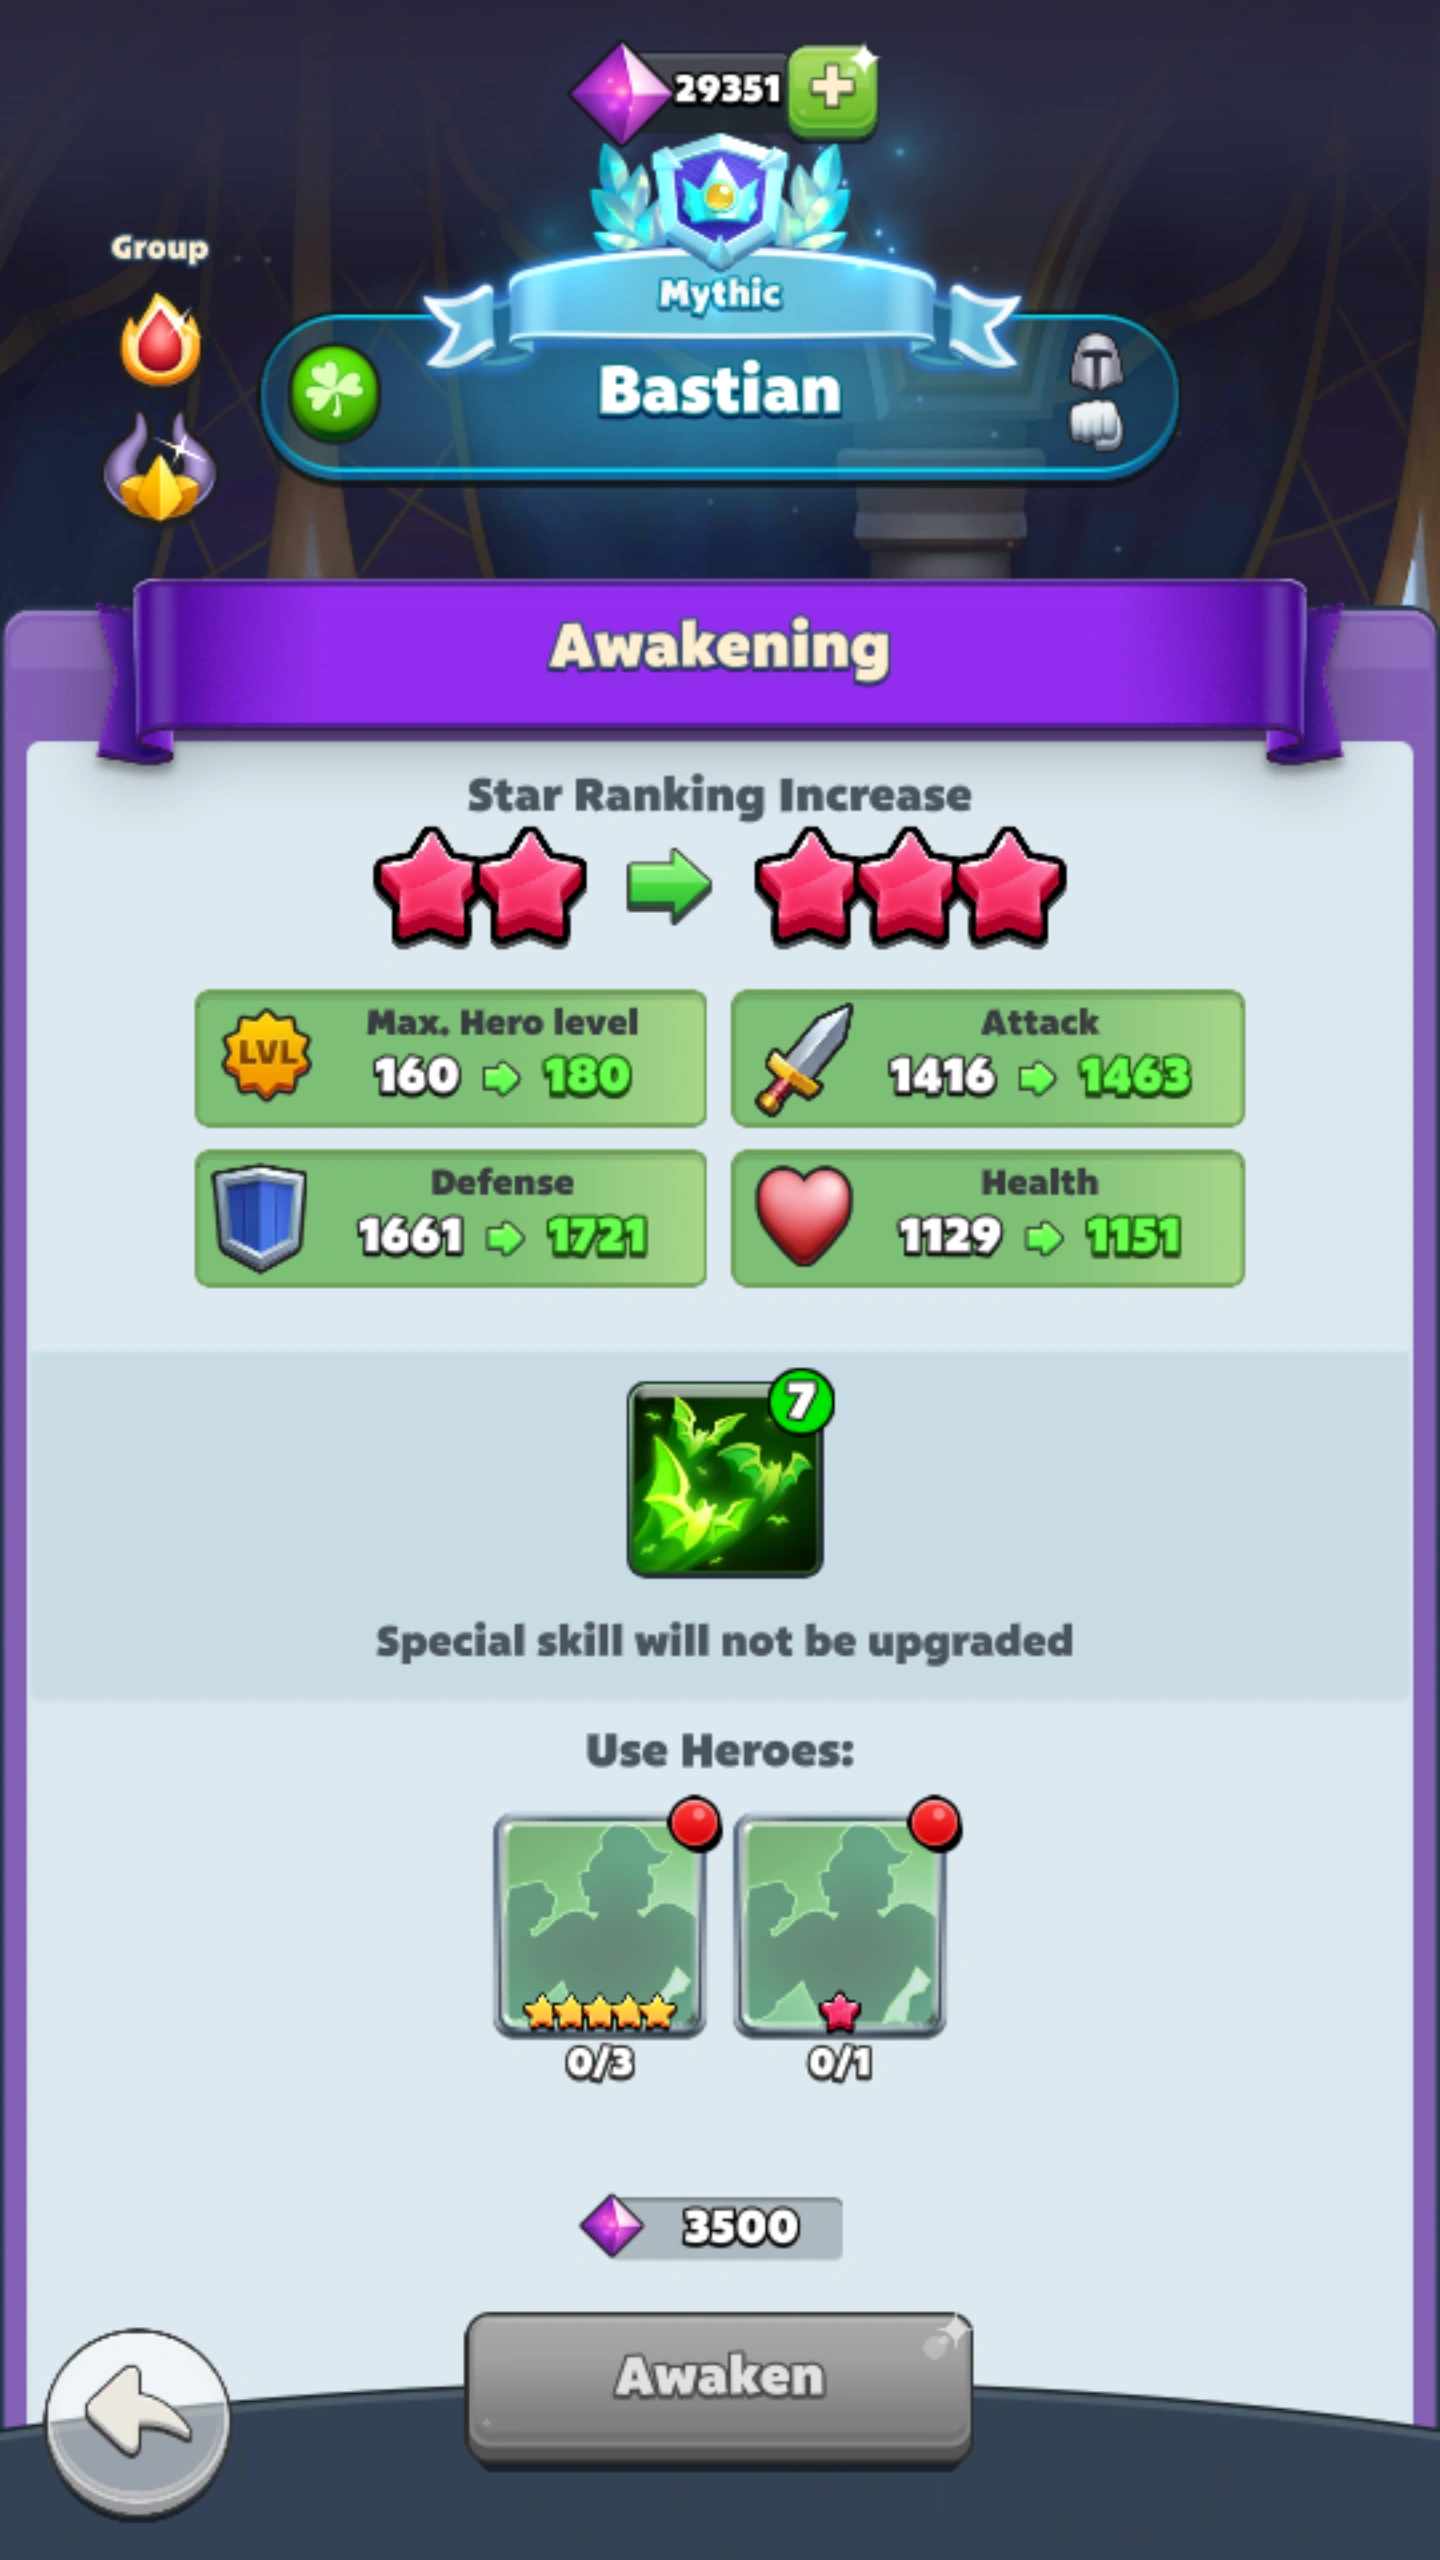Tap the Health stat panel with heart
Viewport: 1440px width, 2560px height.
988,1218
